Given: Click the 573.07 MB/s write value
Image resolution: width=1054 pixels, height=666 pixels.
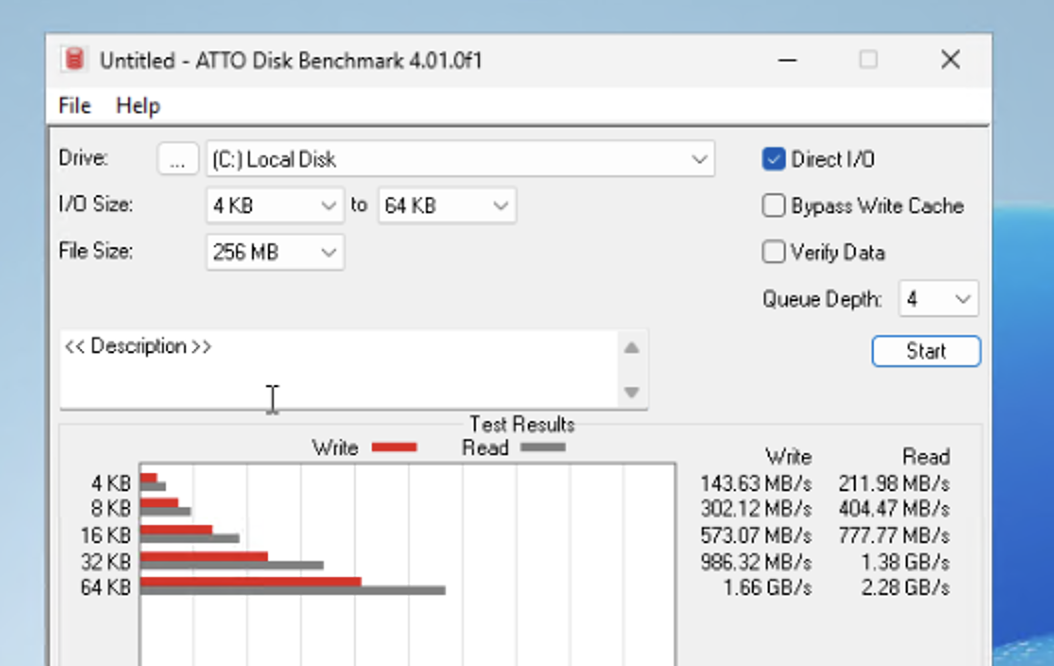Looking at the screenshot, I should [756, 536].
